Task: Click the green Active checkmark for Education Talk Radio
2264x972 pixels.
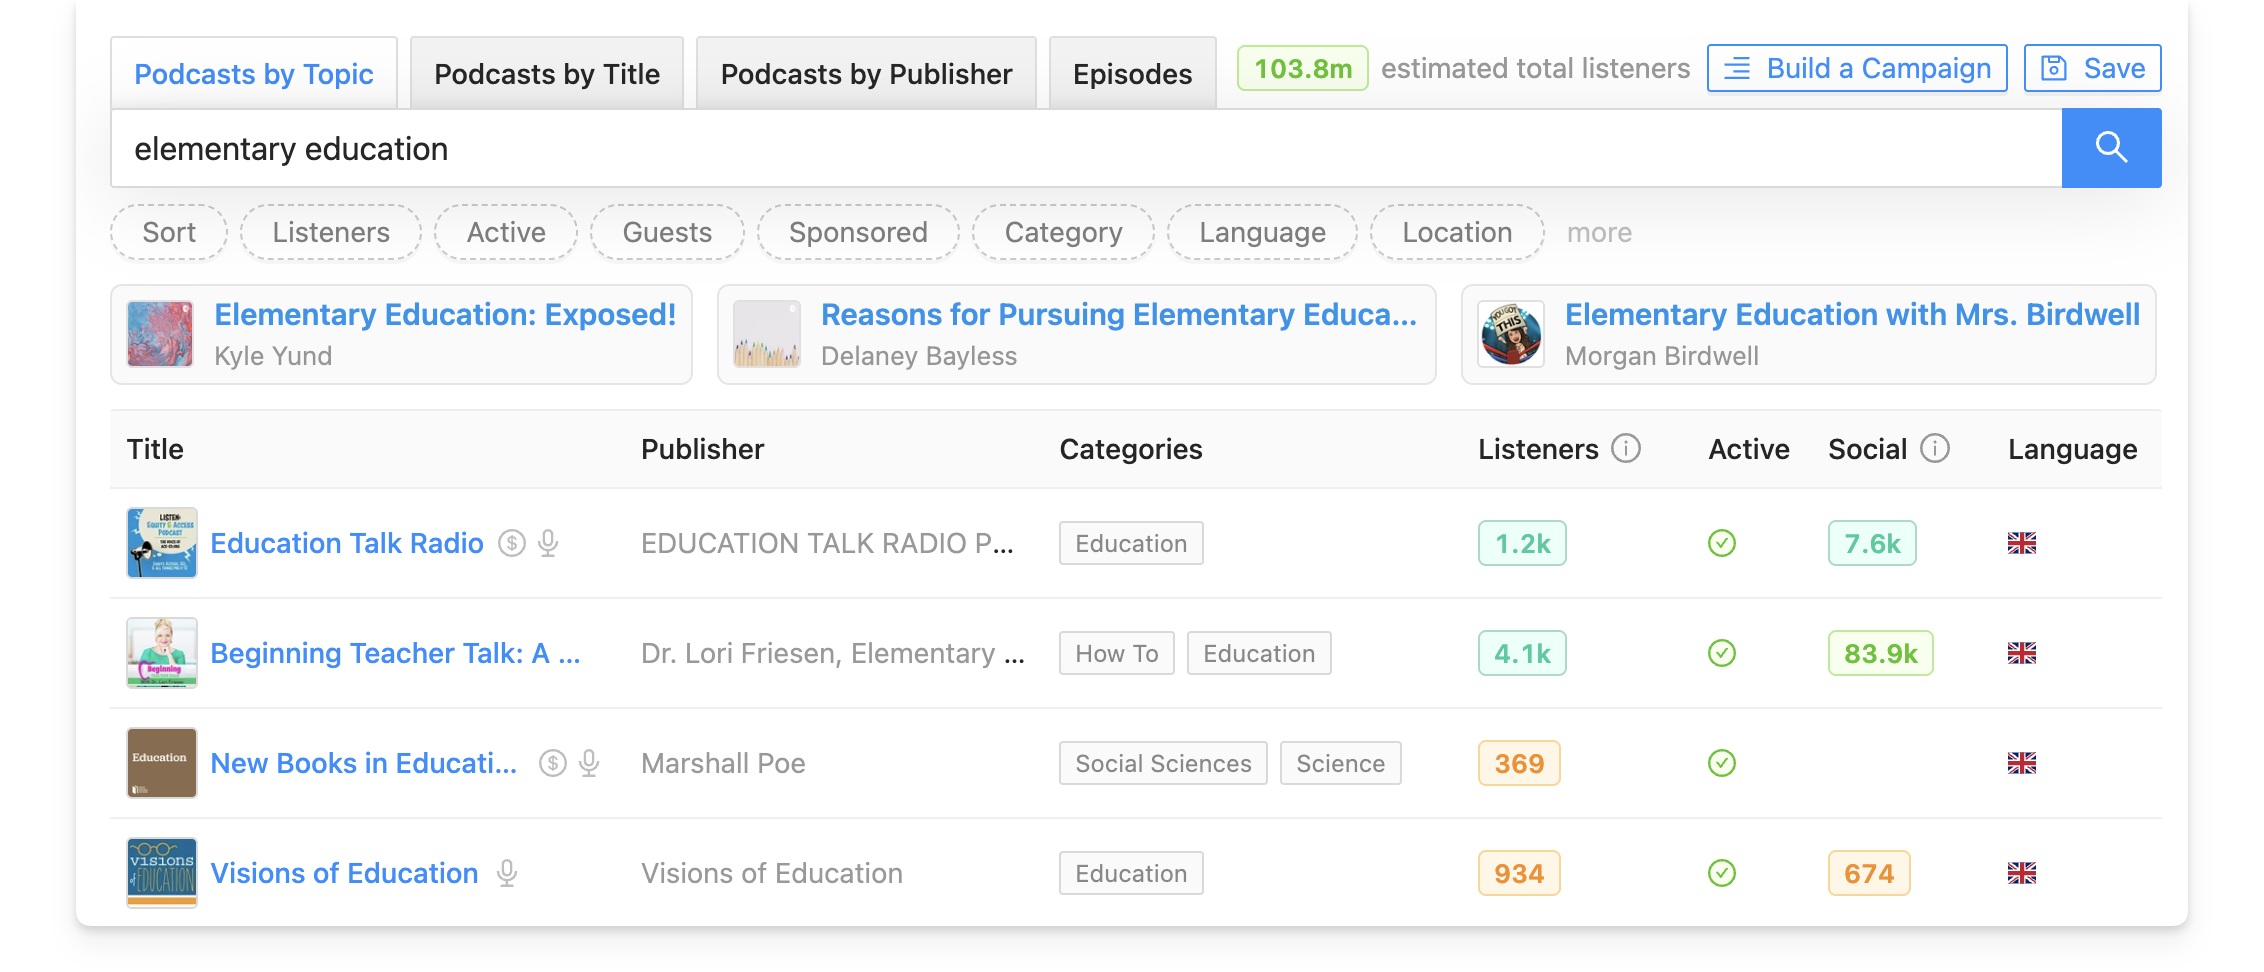Action: click(1721, 543)
